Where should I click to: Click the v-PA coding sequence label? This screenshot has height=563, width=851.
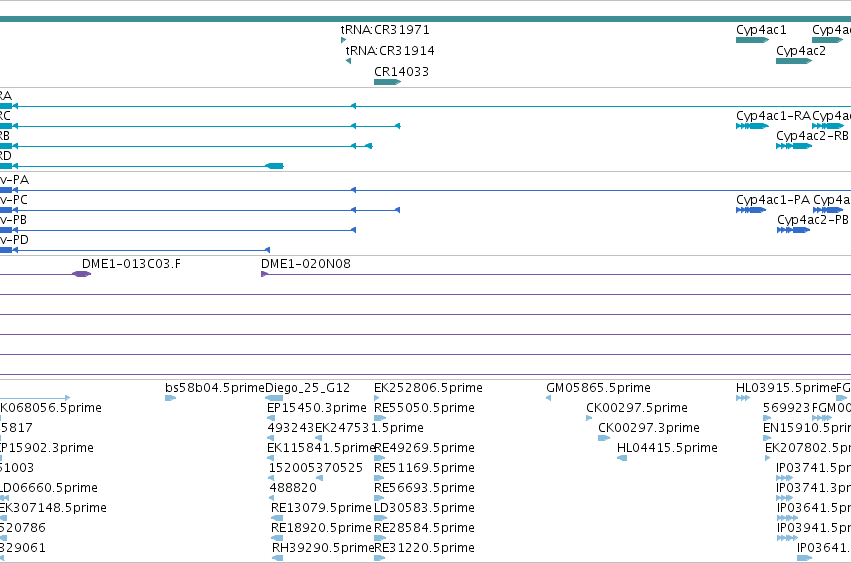pyautogui.click(x=15, y=180)
